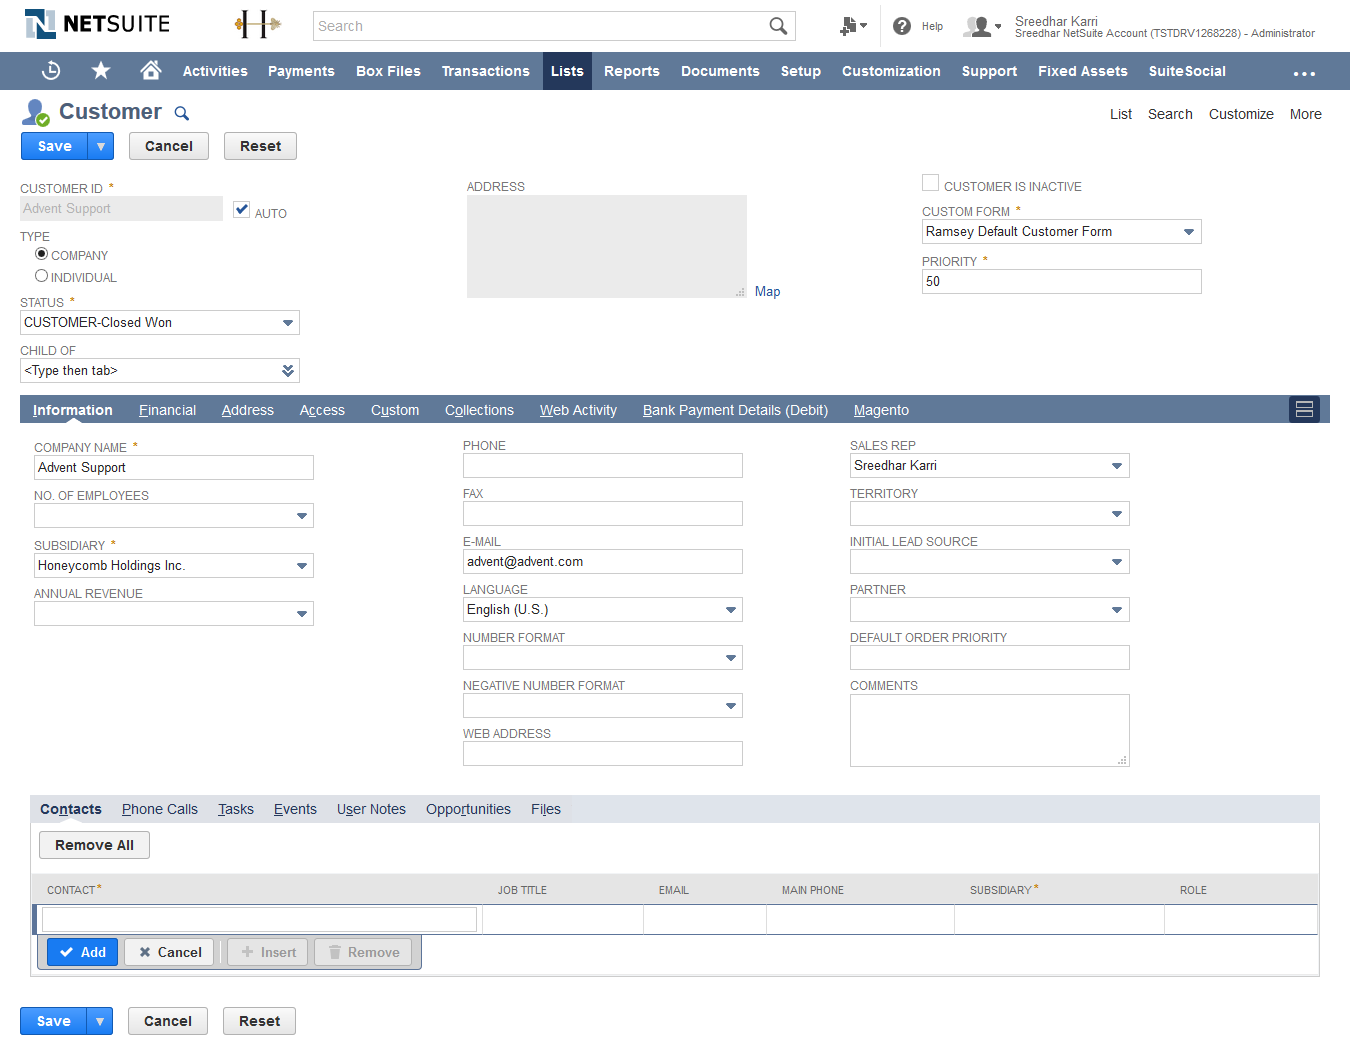Click the Priority input field
Screen dimensions: 1350x1059
point(1062,281)
